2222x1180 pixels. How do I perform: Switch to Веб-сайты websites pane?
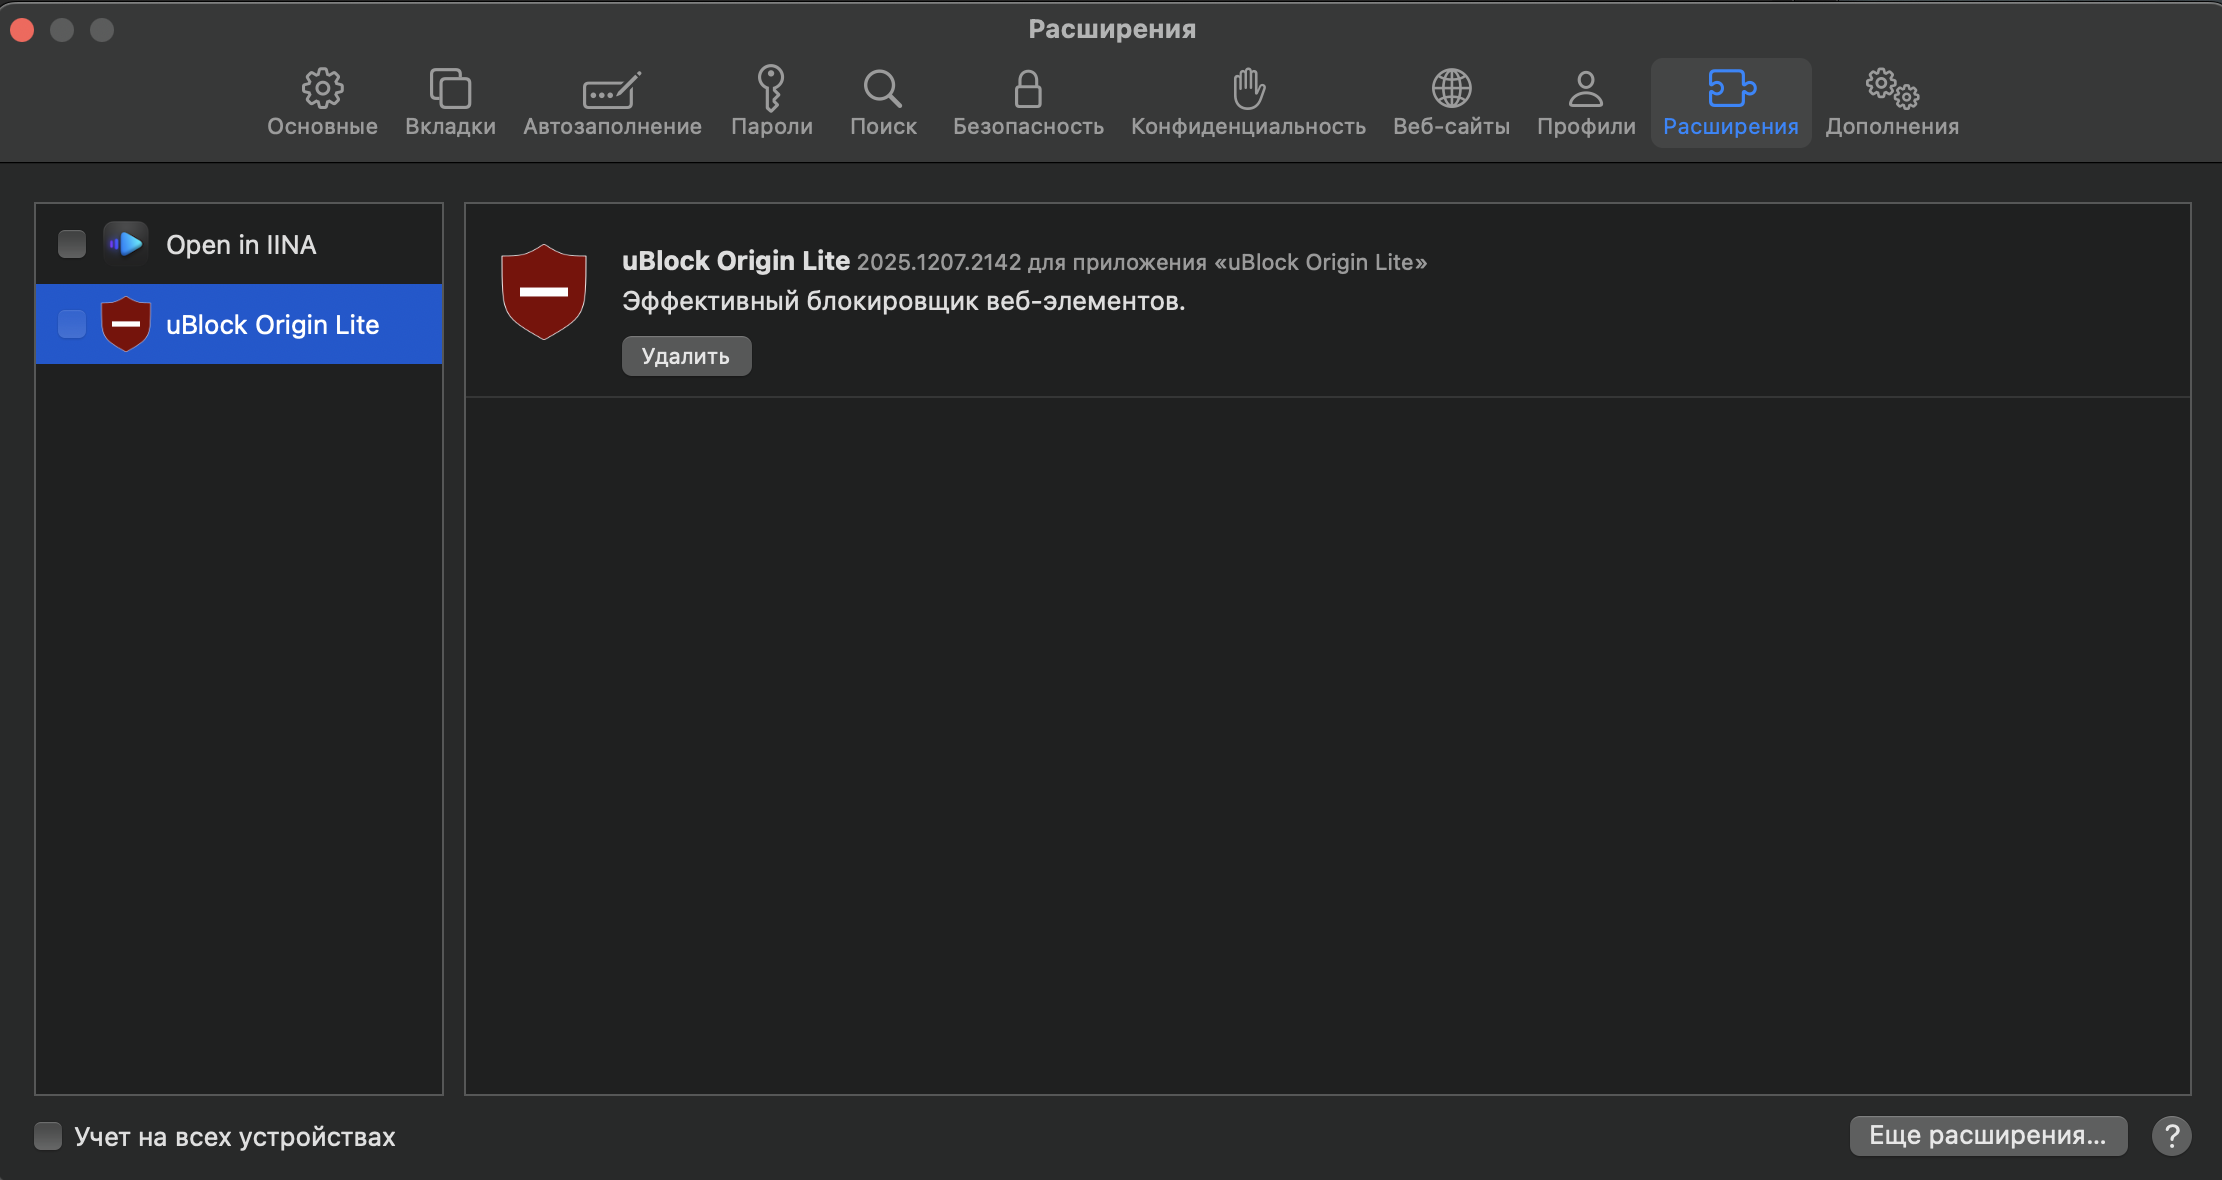[1451, 103]
